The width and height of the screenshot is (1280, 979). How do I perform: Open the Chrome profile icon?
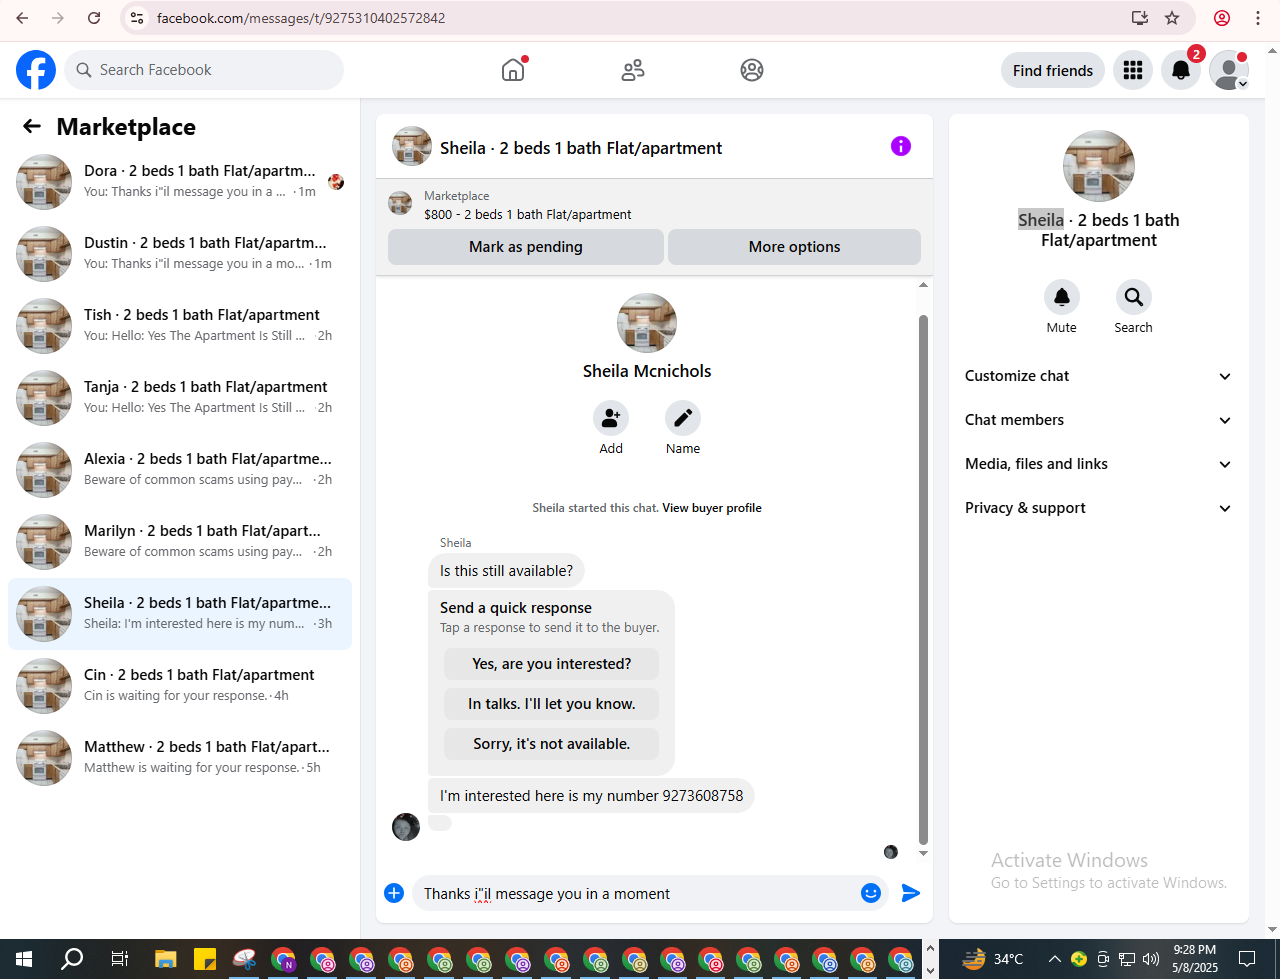pyautogui.click(x=1222, y=18)
